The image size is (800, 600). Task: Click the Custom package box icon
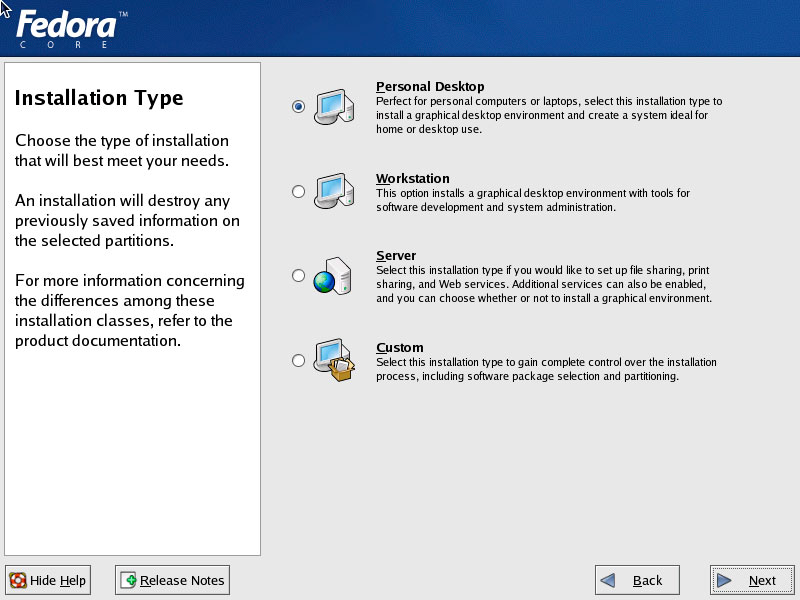click(334, 360)
